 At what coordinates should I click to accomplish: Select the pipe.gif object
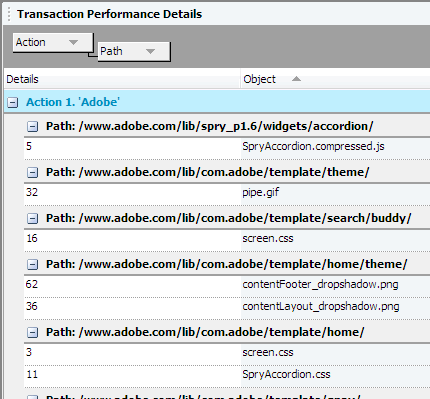tap(260, 192)
